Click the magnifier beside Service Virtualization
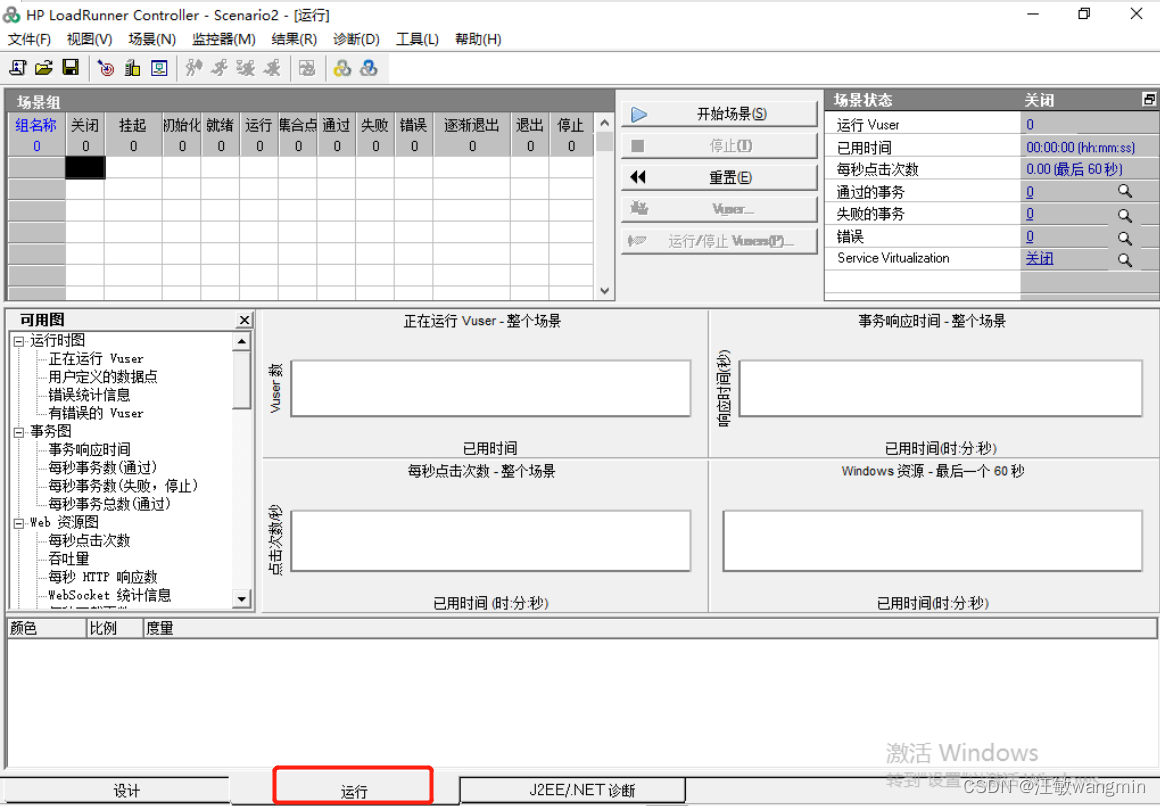The image size is (1160, 806). (x=1126, y=258)
